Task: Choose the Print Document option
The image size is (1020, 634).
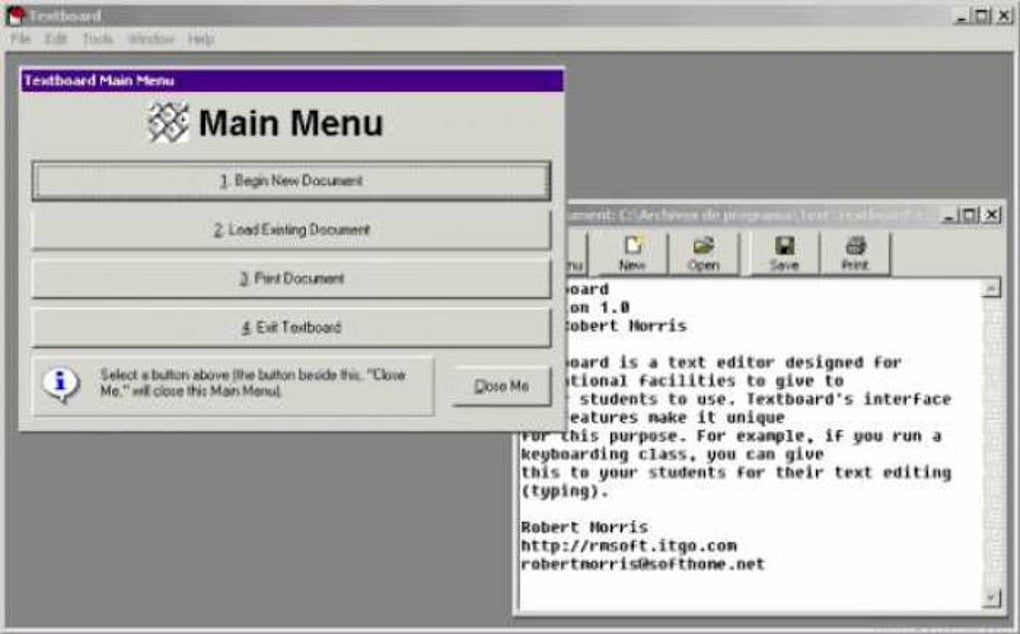Action: tap(290, 278)
